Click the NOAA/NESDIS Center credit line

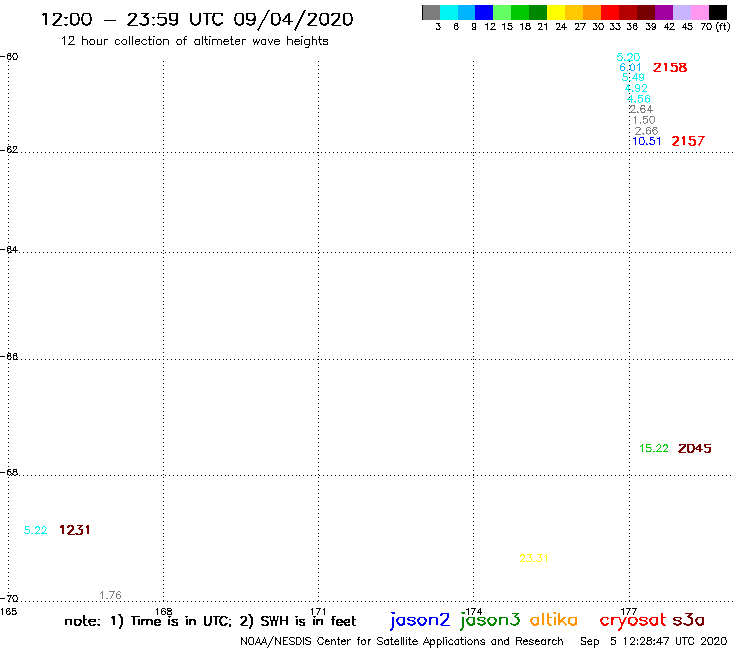pos(402,642)
